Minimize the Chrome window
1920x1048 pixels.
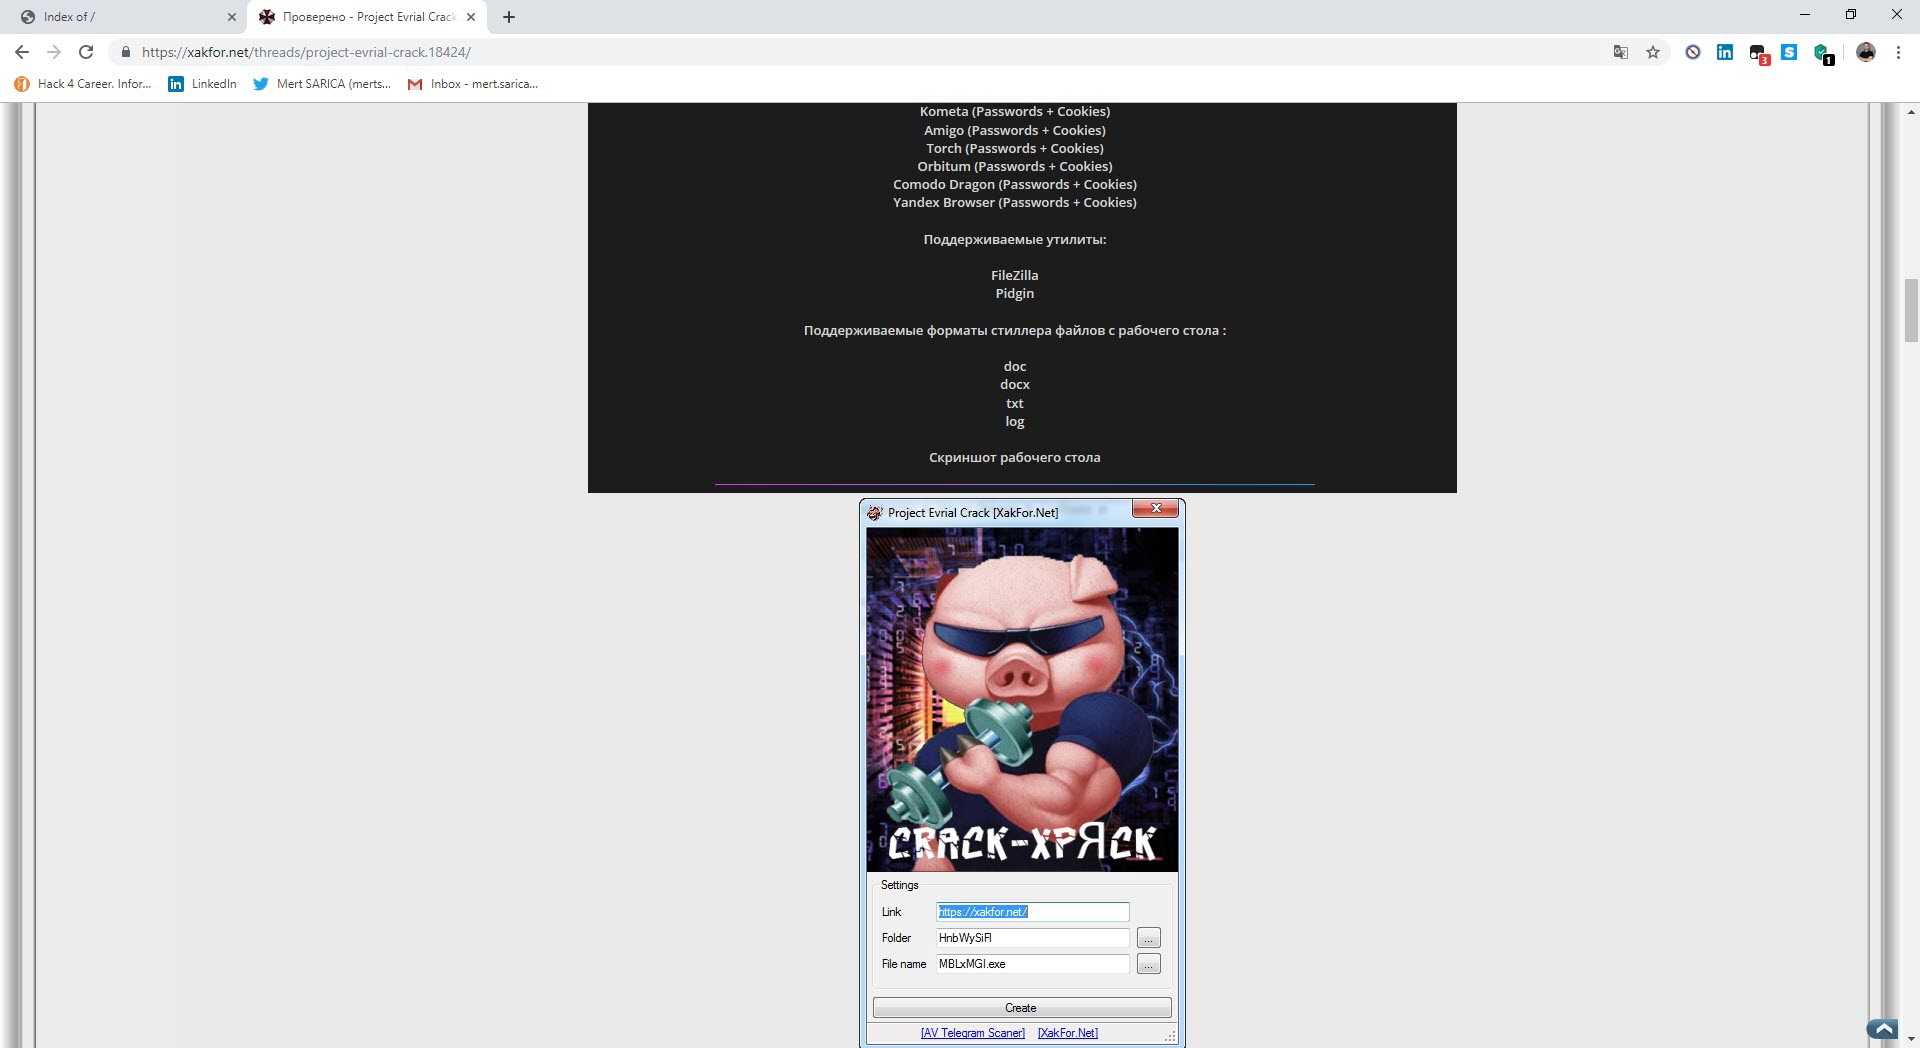coord(1805,14)
